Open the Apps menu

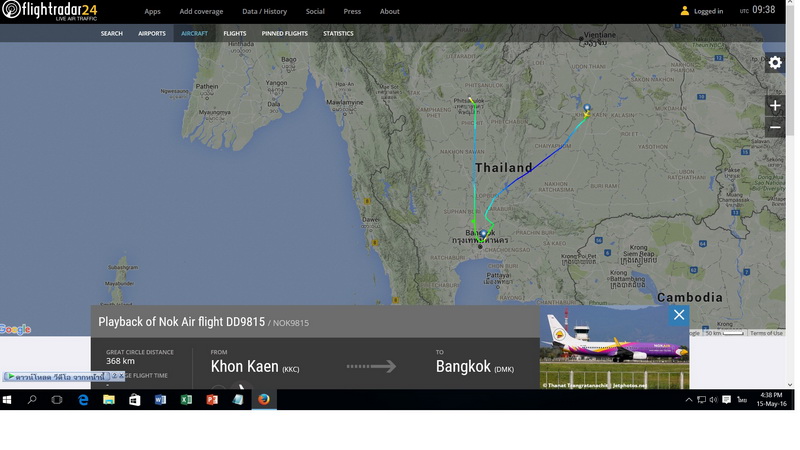click(x=152, y=11)
